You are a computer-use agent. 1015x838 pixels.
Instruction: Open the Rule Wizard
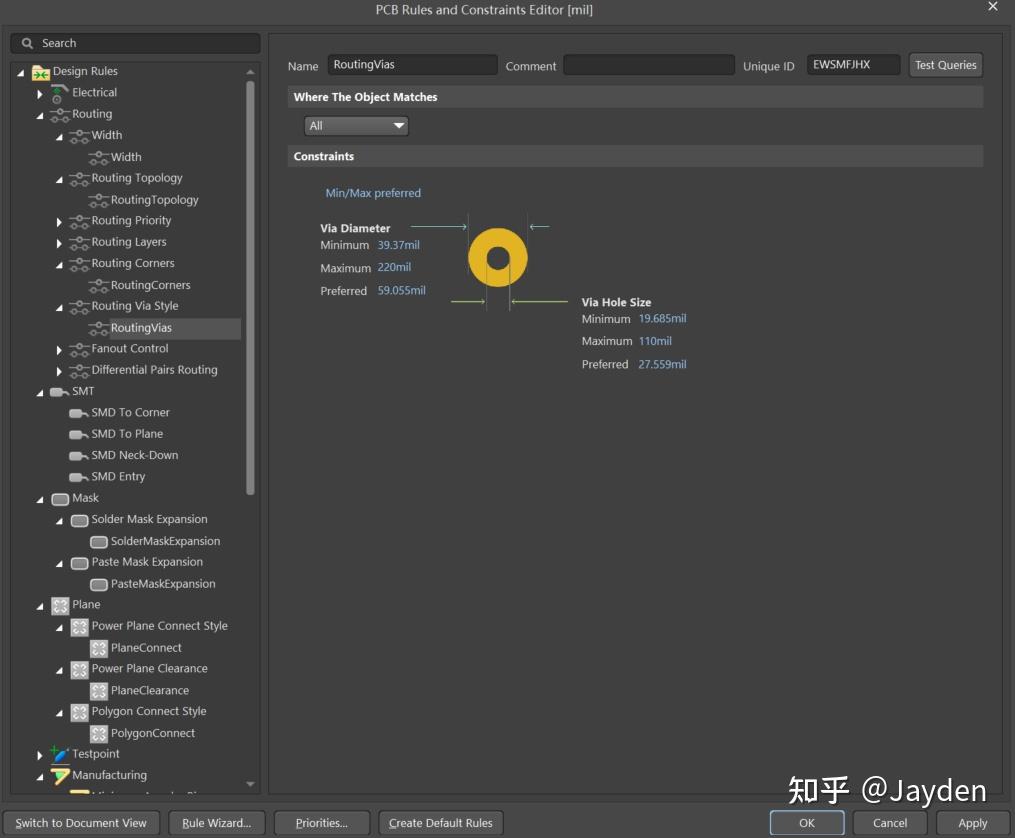[x=216, y=823]
